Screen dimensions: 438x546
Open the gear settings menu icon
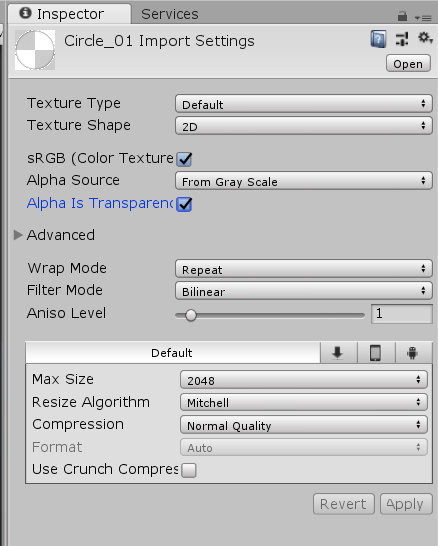(425, 38)
